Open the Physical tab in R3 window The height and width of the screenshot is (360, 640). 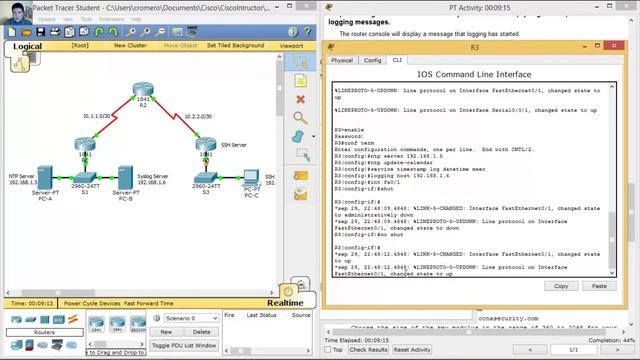coord(342,60)
